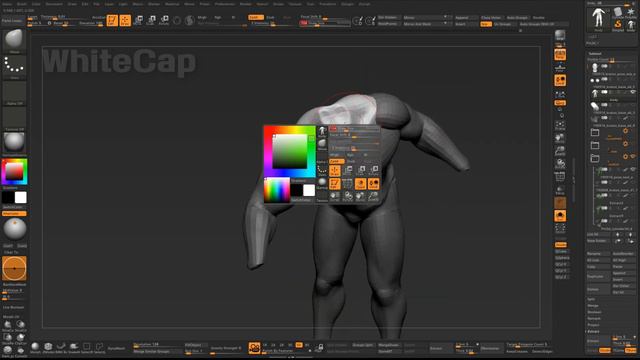Screen dimensions: 640x360
Task: Click the Rename subtool button
Action: tap(598, 253)
